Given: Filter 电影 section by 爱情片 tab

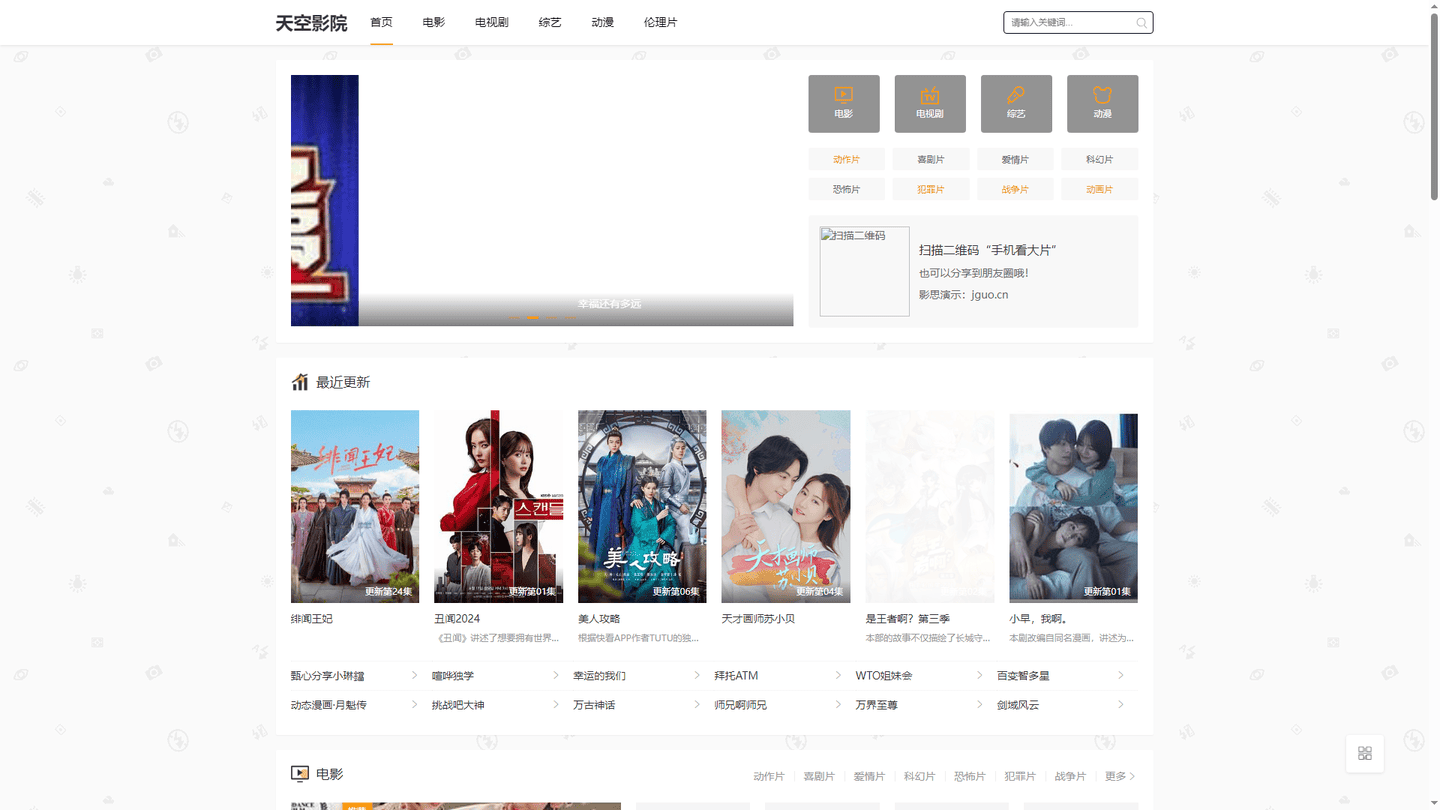Looking at the screenshot, I should (x=869, y=776).
